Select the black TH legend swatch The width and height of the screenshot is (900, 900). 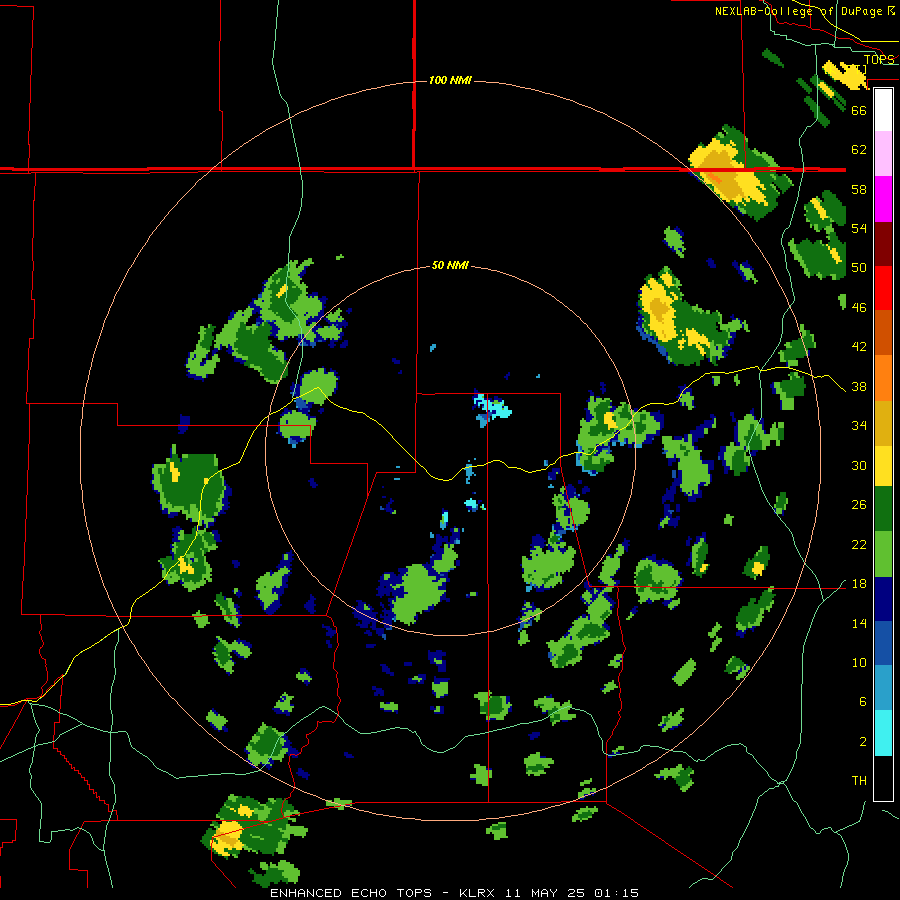click(883, 778)
